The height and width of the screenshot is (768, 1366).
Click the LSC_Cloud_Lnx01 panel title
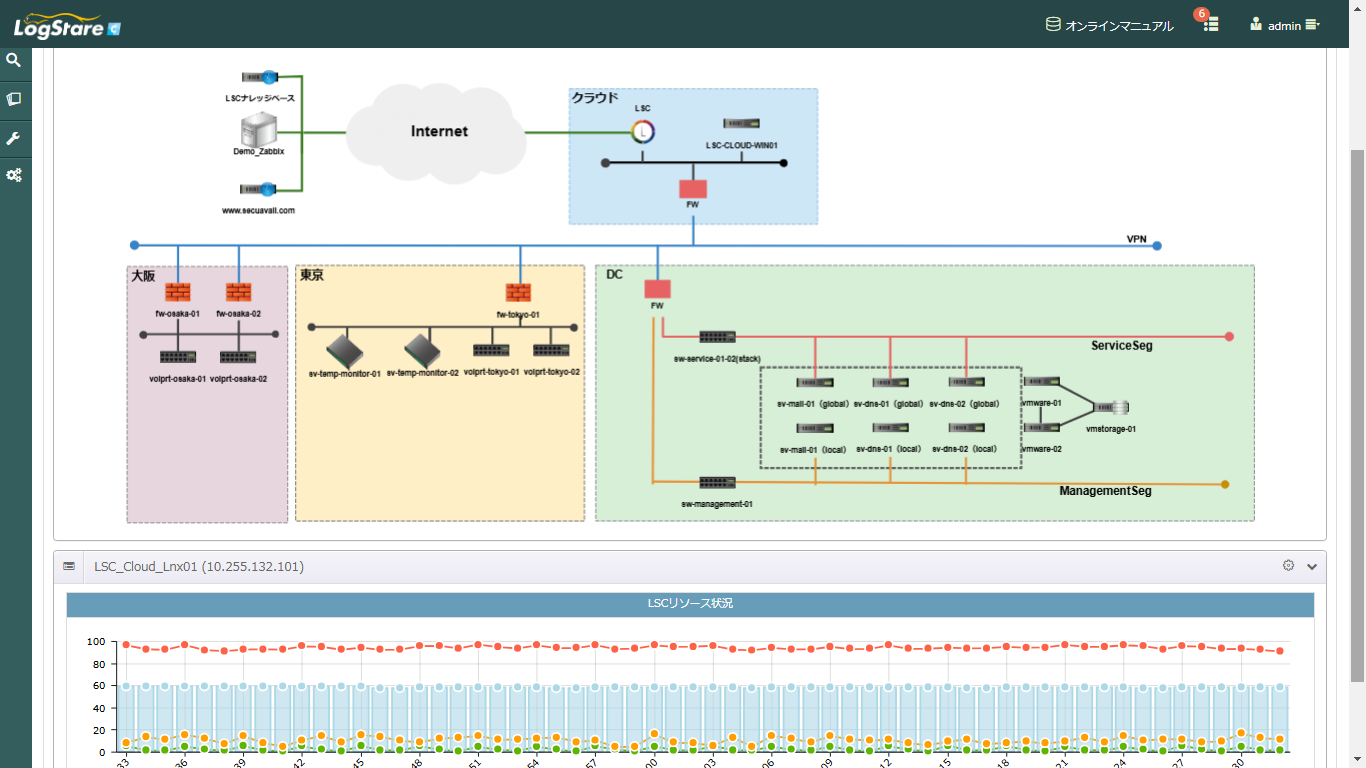pos(199,567)
